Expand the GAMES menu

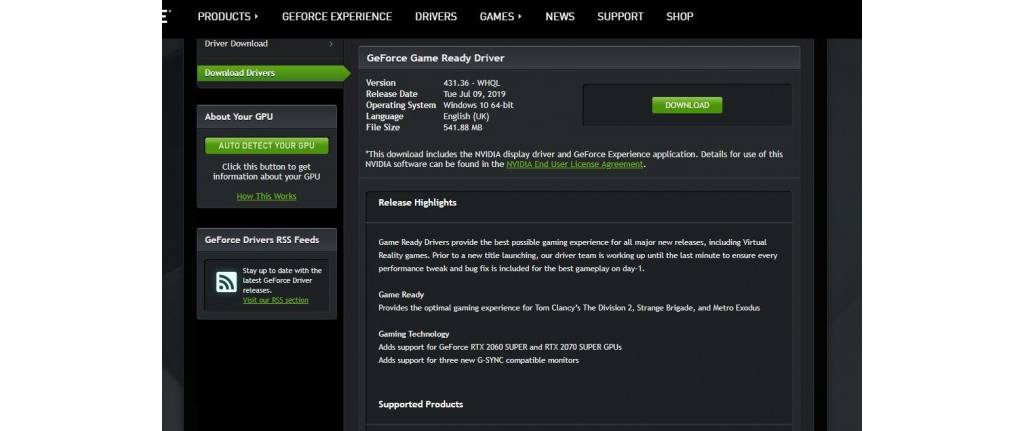(x=501, y=16)
